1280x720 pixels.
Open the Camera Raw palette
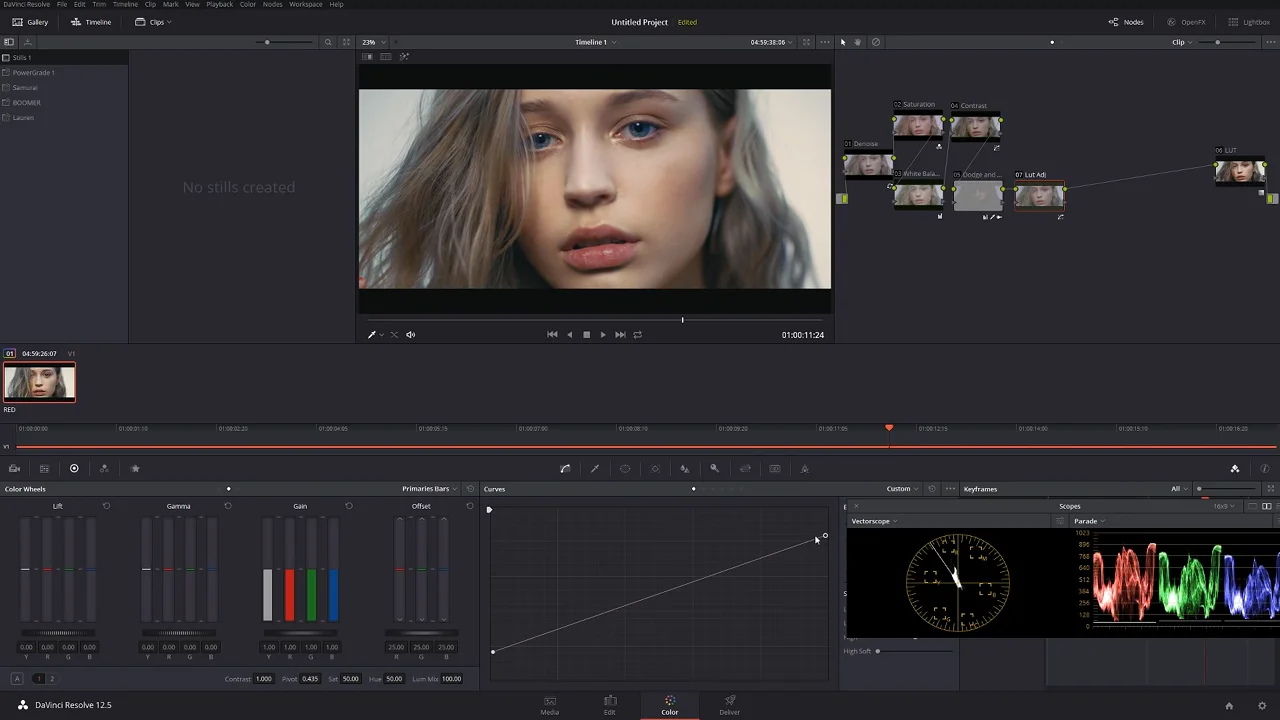pyautogui.click(x=14, y=468)
